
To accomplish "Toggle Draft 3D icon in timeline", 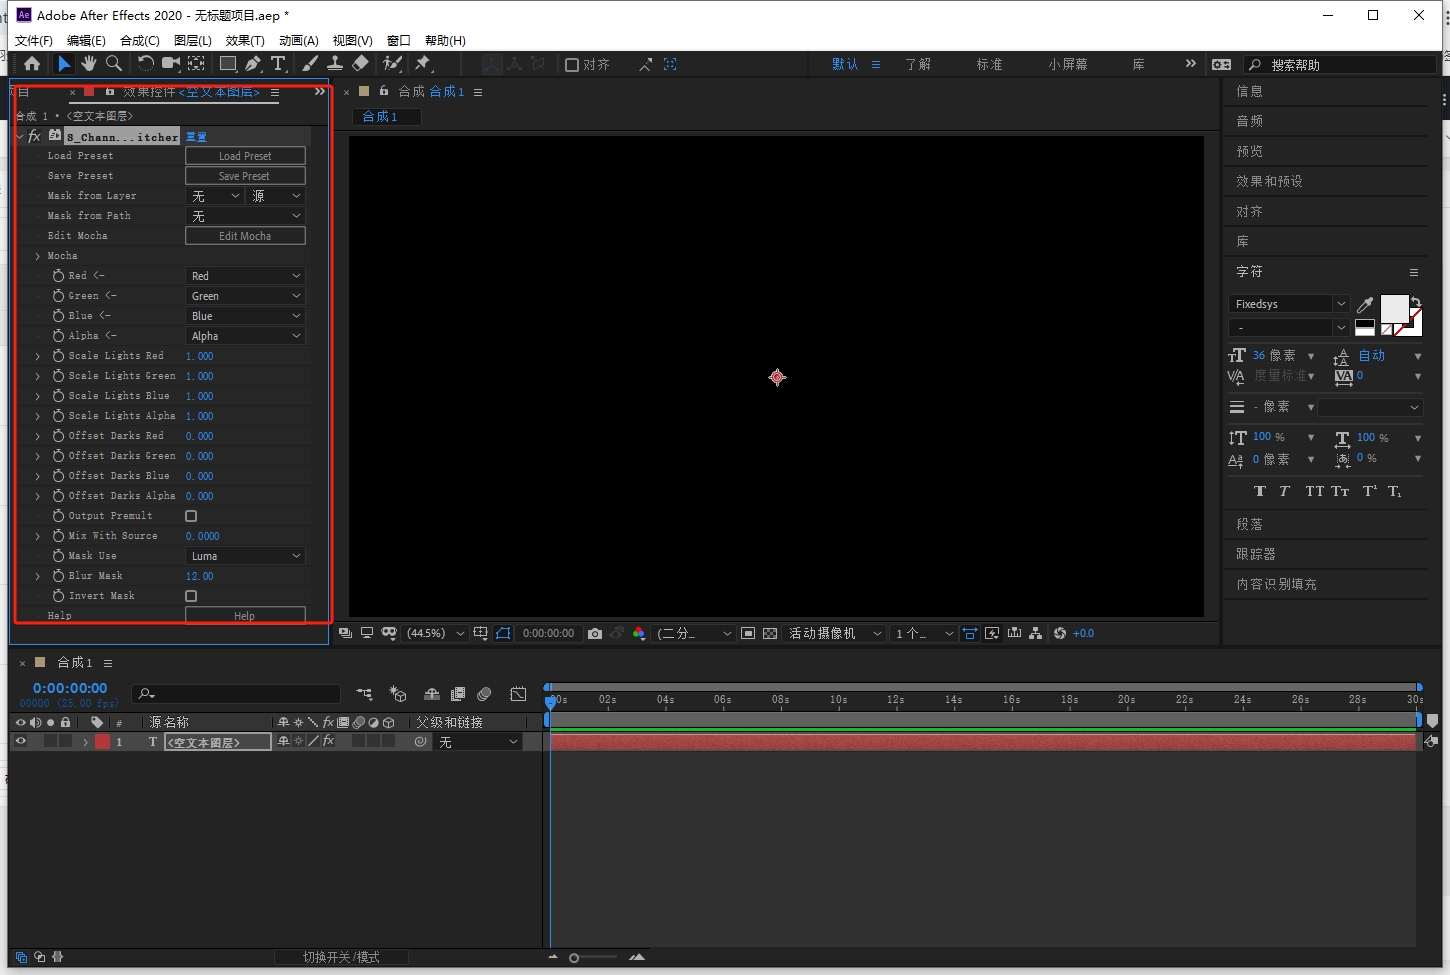I will pos(398,694).
